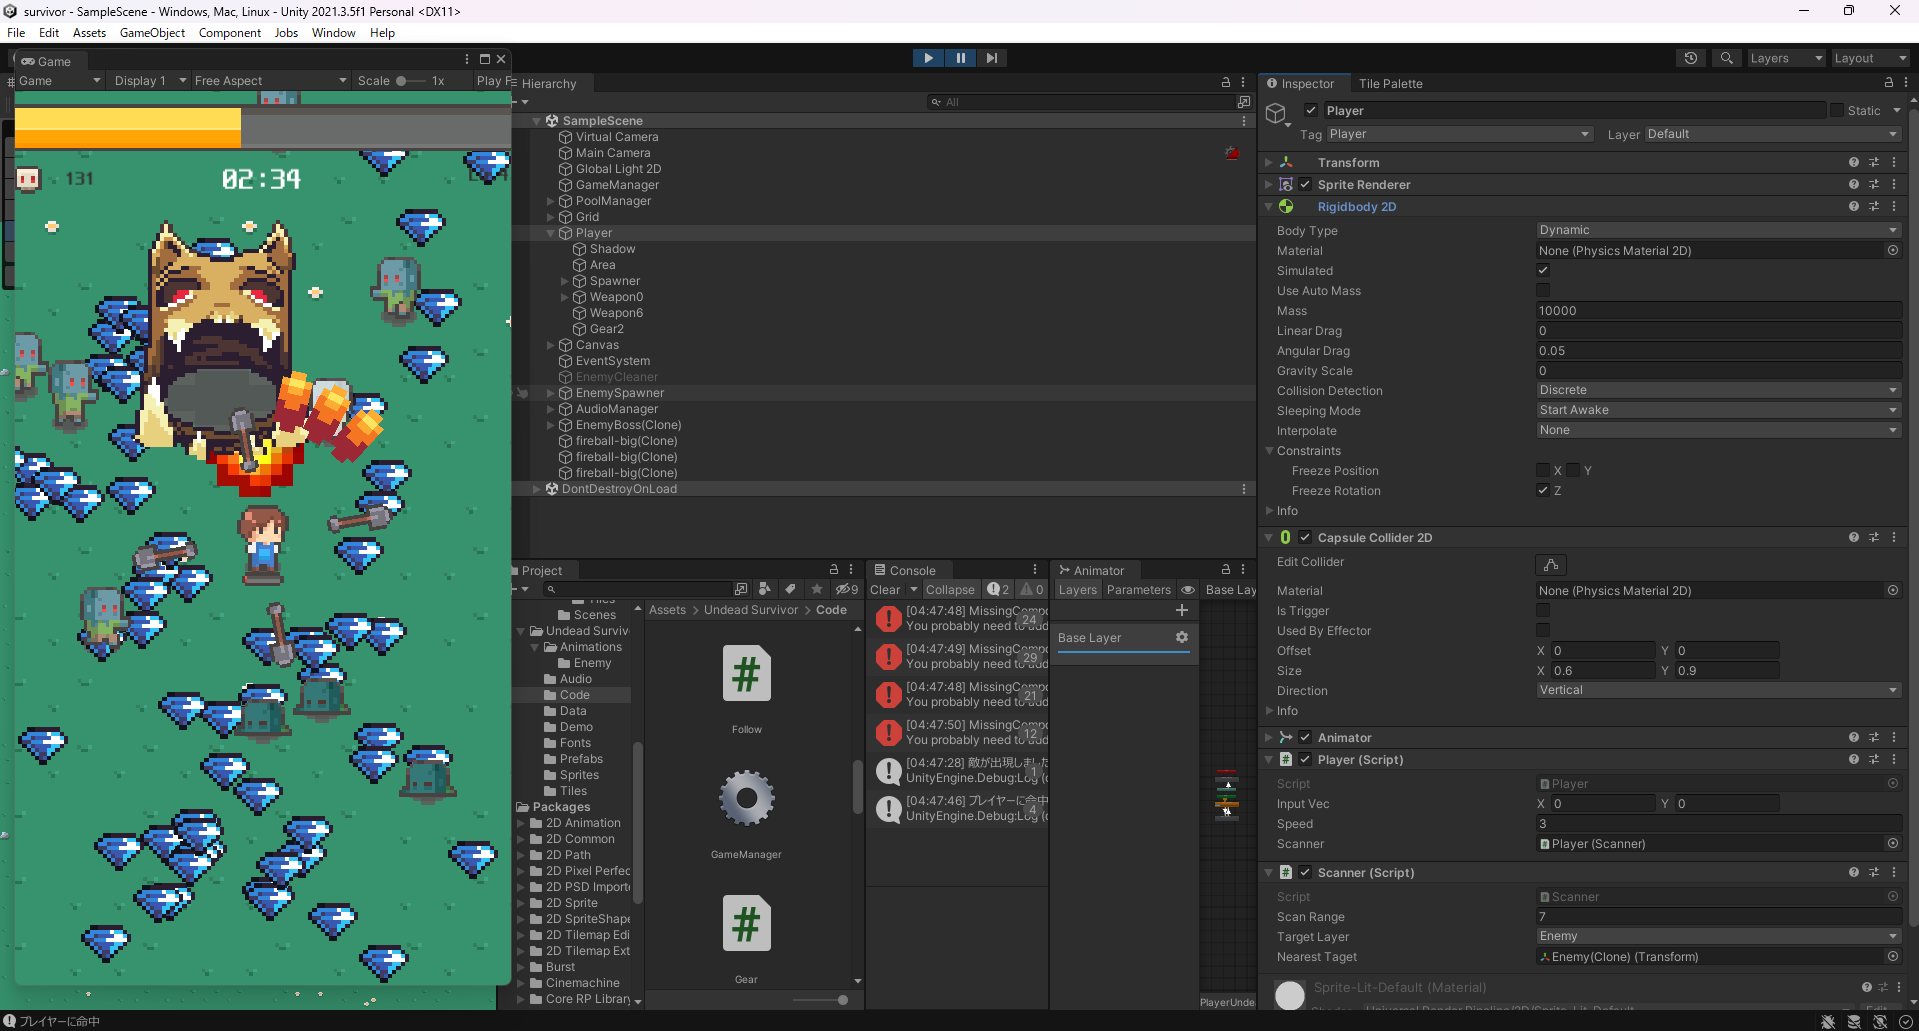Lock the Inspector panel
Viewport: 1919px width, 1031px height.
tap(1888, 83)
